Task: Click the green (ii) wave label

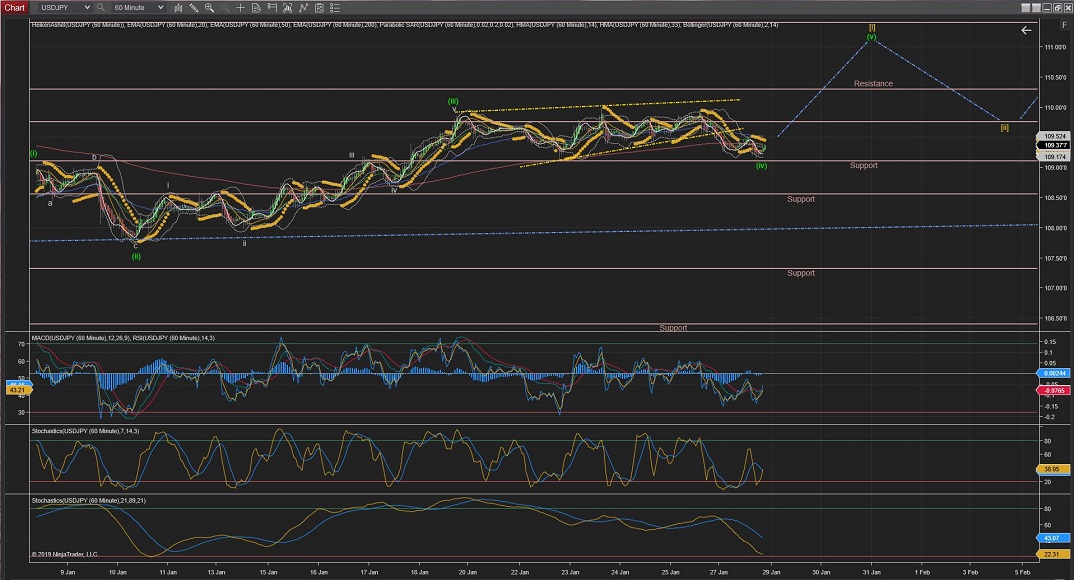Action: click(136, 257)
